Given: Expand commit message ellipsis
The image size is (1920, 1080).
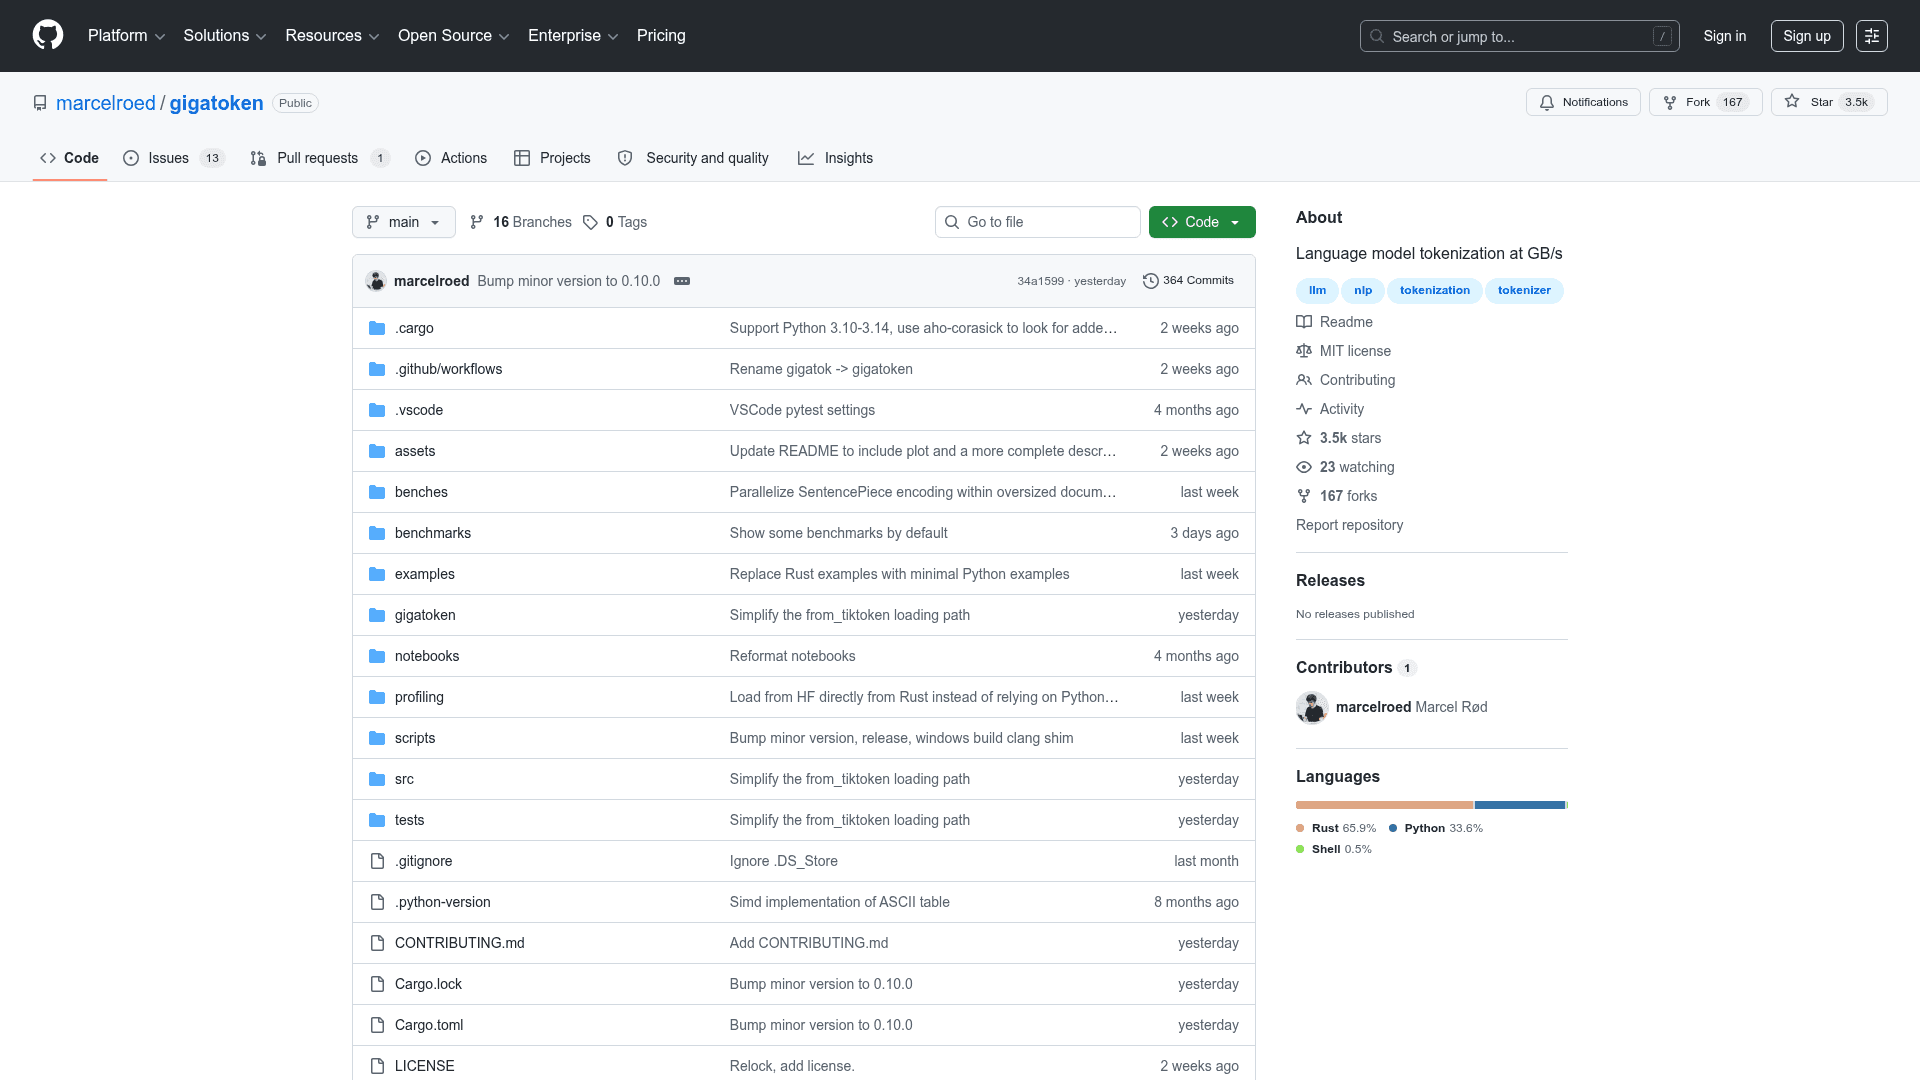Looking at the screenshot, I should tap(682, 281).
